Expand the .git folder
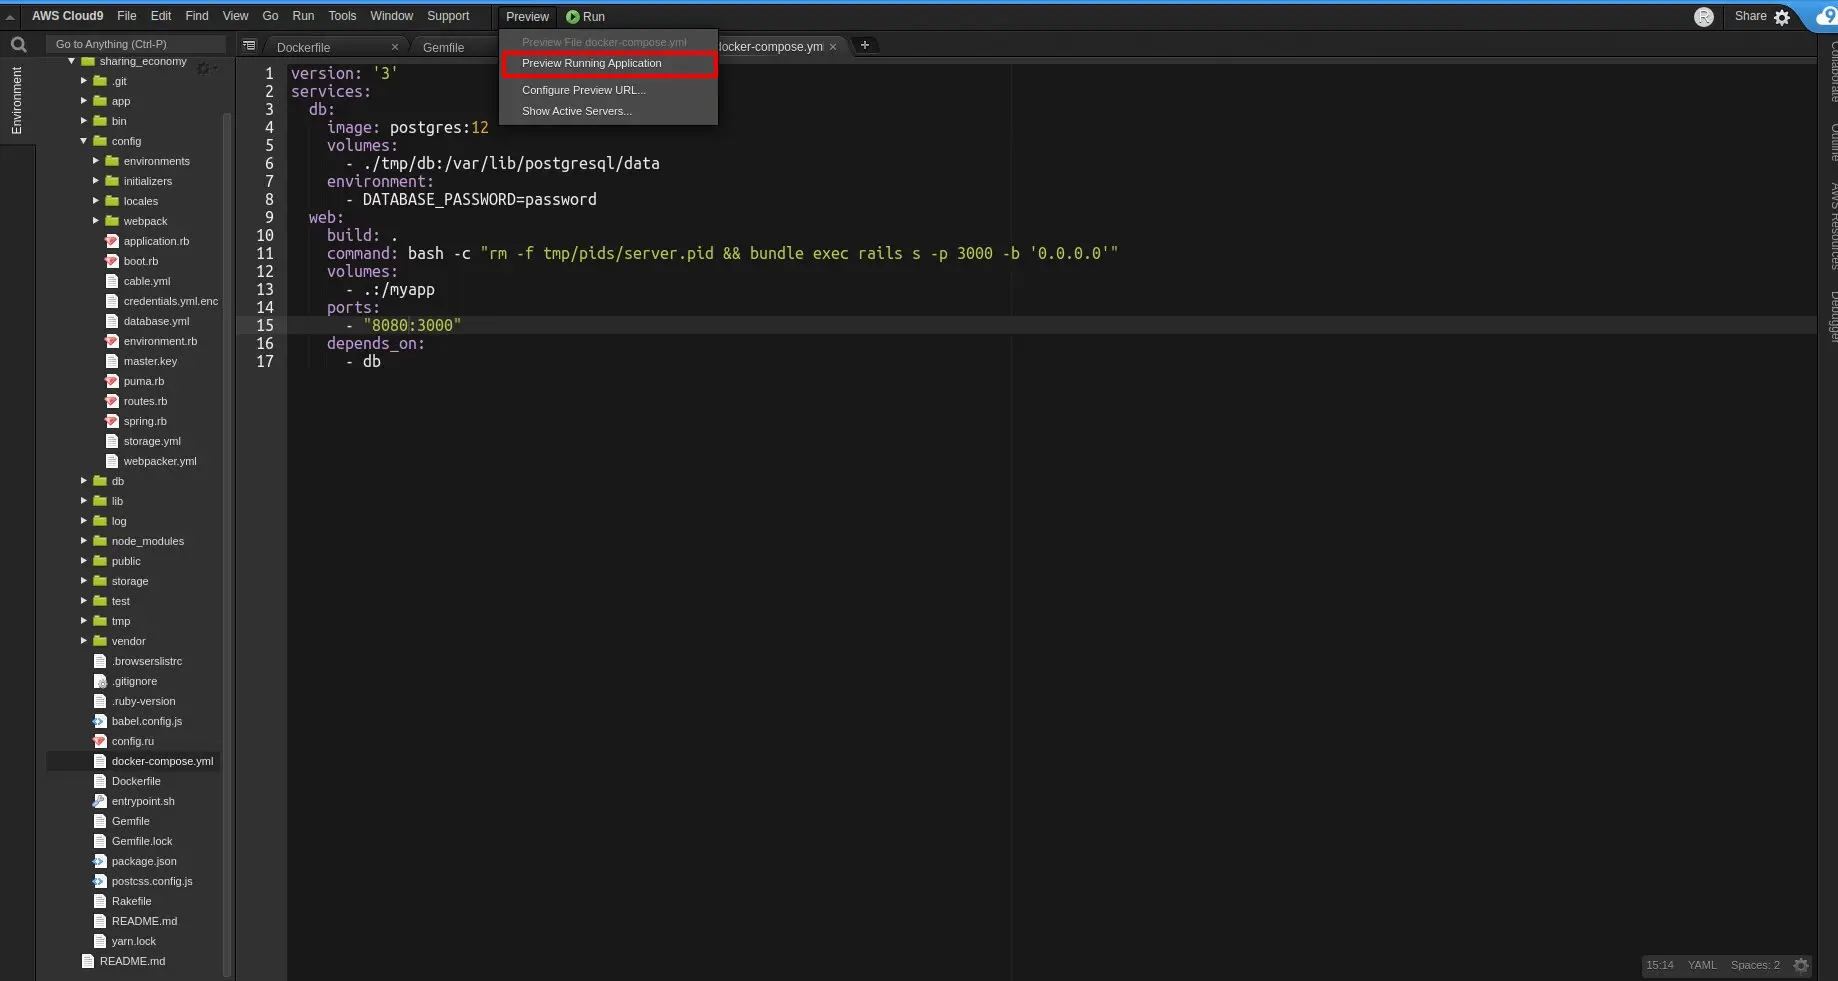Screen dimensions: 1838x981 pos(84,81)
